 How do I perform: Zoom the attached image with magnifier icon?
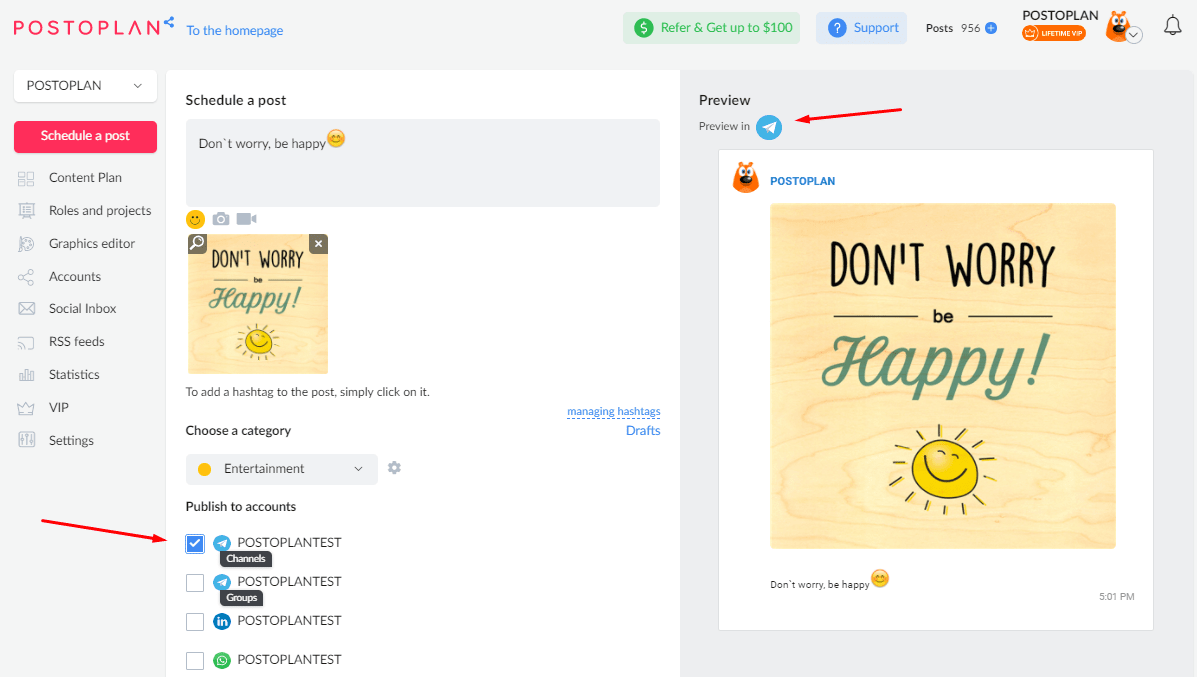[197, 243]
